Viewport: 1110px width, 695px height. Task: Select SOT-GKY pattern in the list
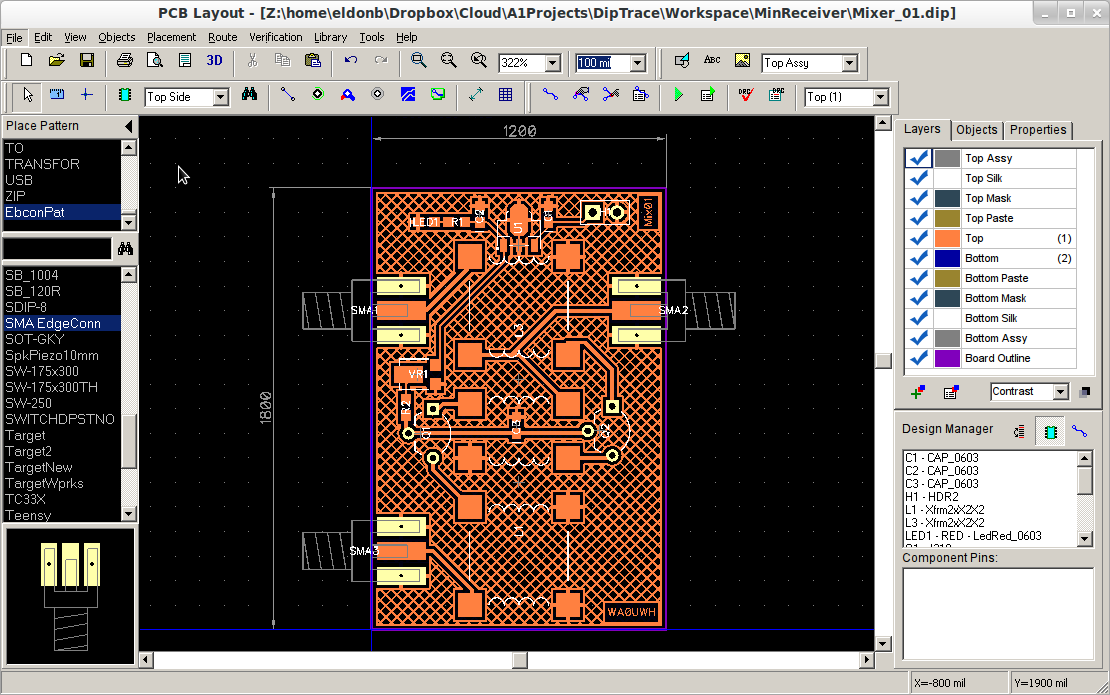coord(62,340)
